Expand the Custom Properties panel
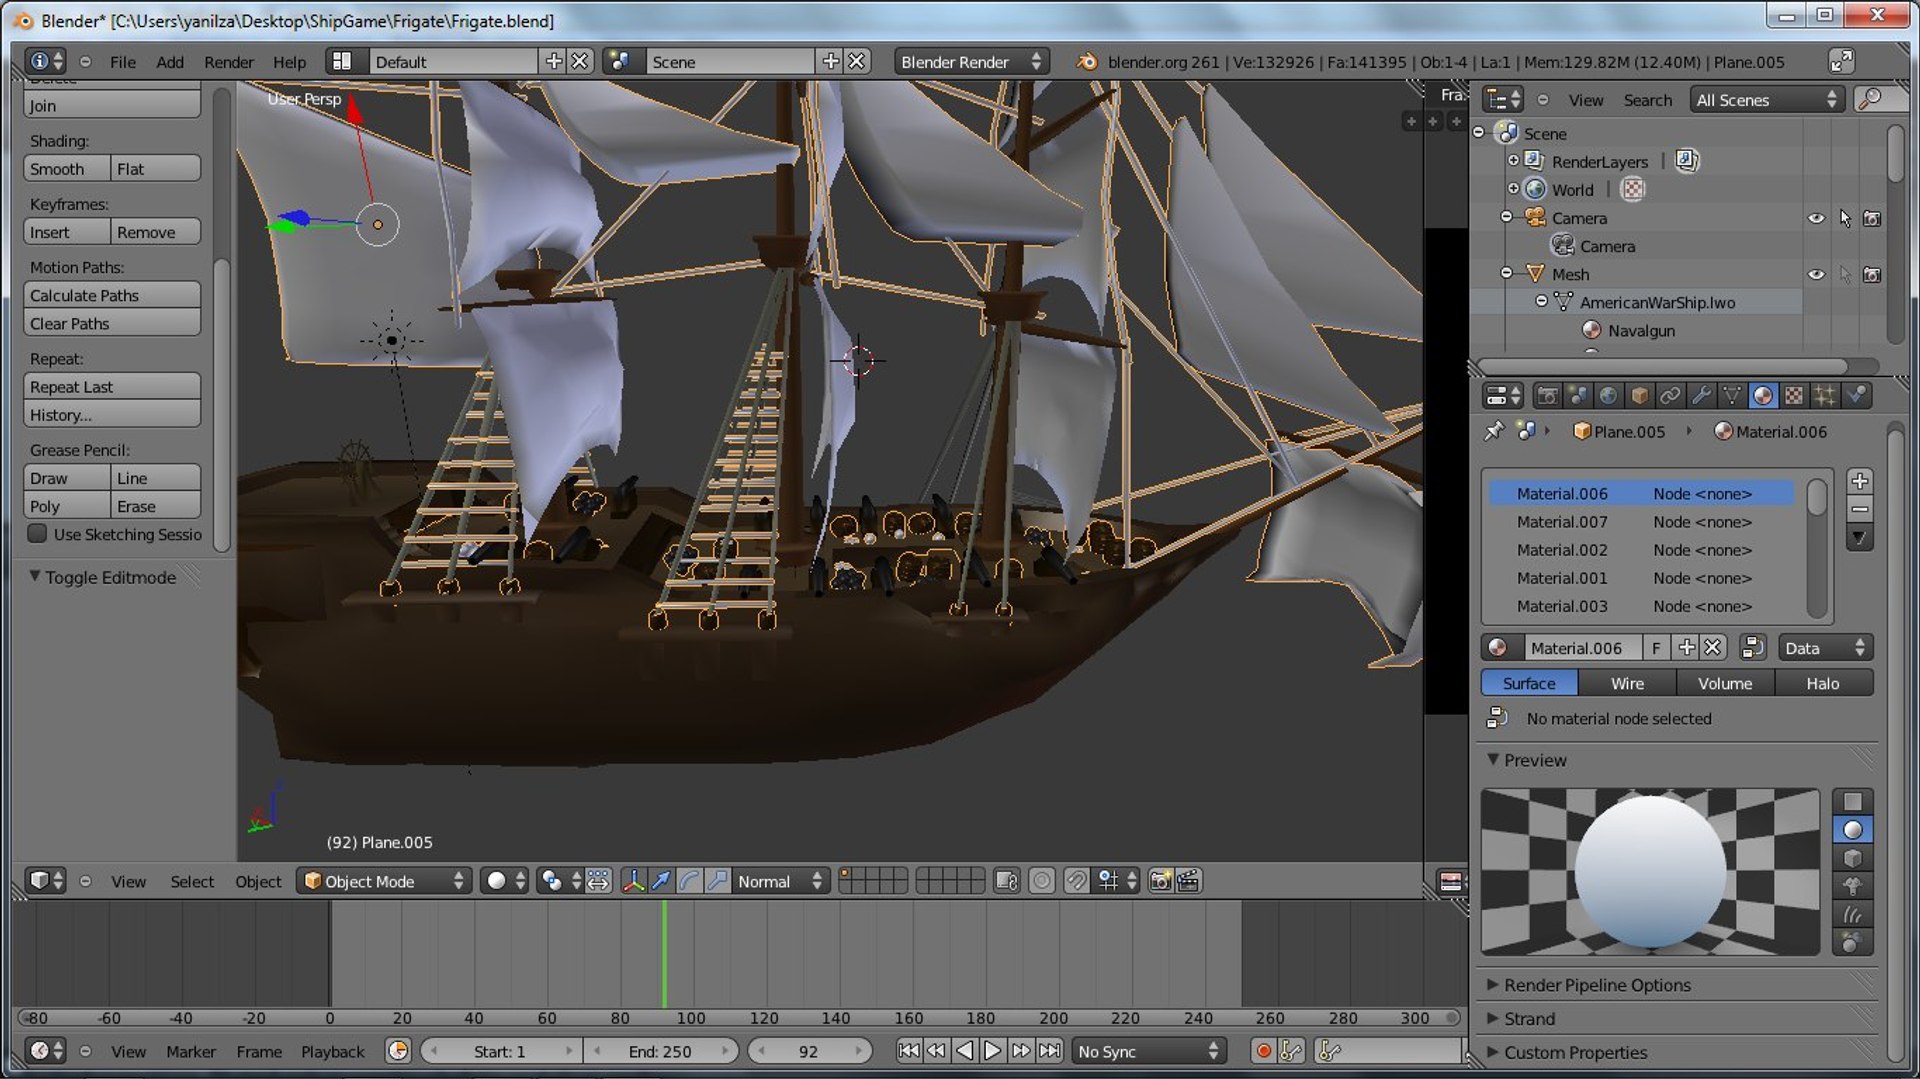This screenshot has height=1079, width=1920. 1575,1052
